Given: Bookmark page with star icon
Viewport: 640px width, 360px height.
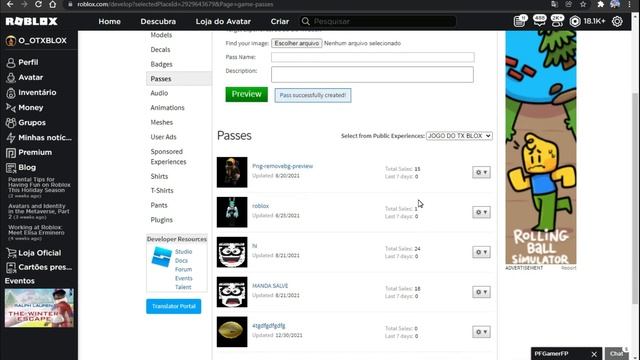Looking at the screenshot, I should tap(583, 4).
